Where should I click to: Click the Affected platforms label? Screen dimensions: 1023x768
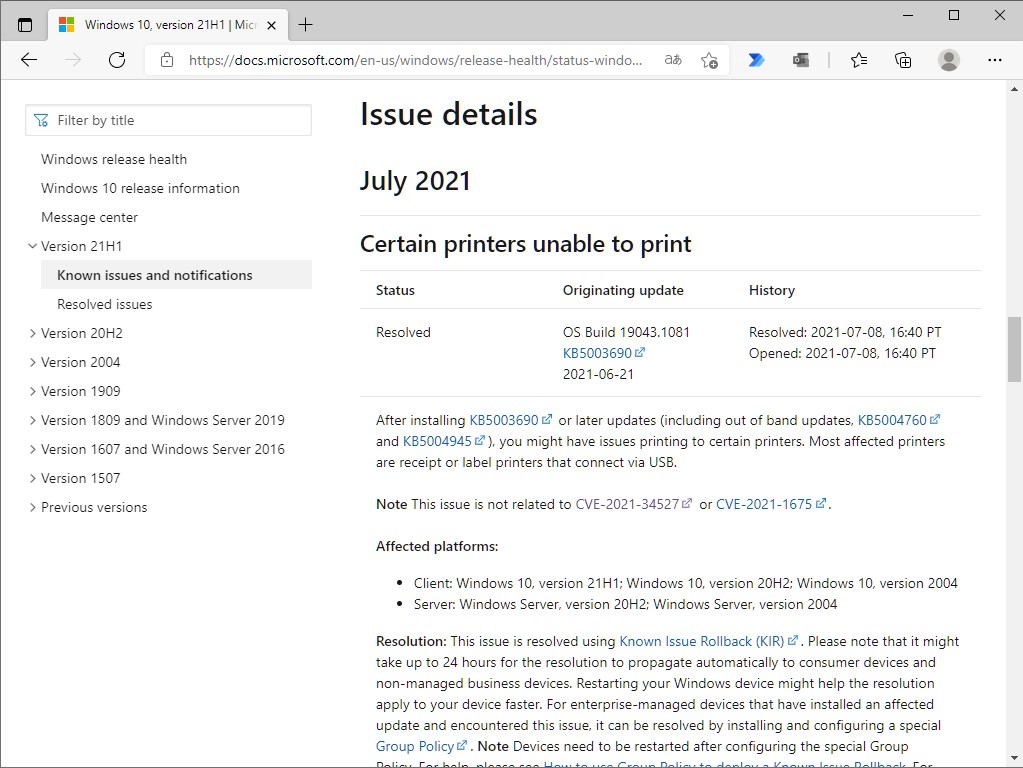pos(437,546)
